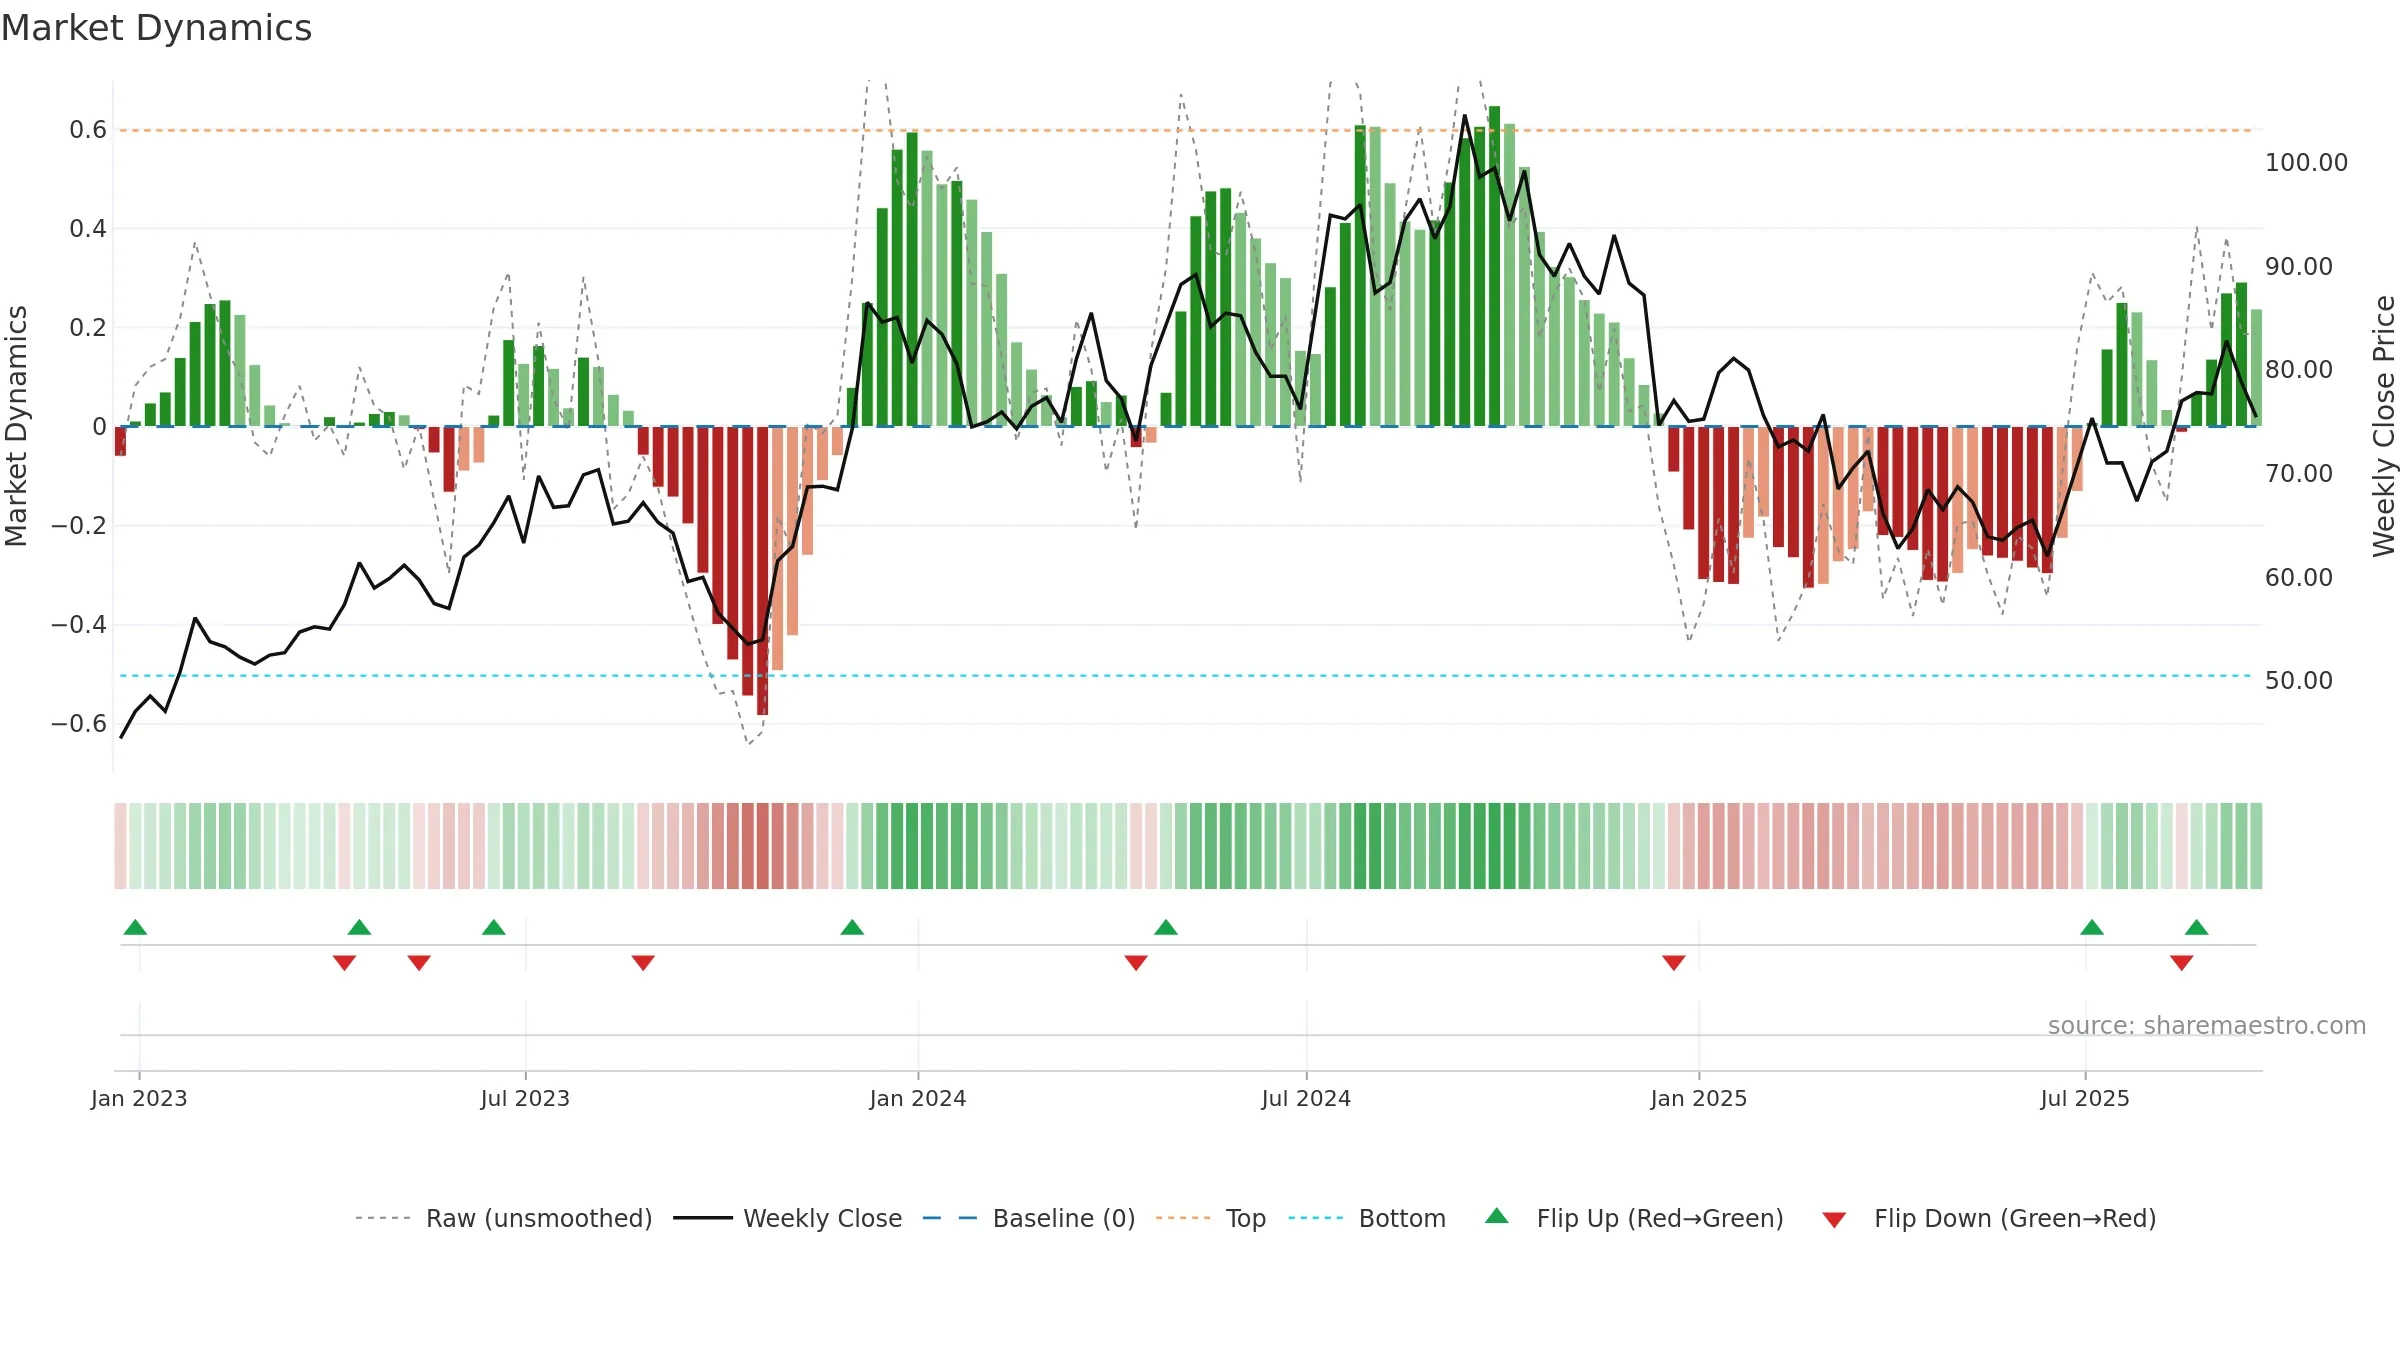The width and height of the screenshot is (2400, 1350).
Task: Select the red flip-down marker in May 2023
Action: [x=419, y=963]
